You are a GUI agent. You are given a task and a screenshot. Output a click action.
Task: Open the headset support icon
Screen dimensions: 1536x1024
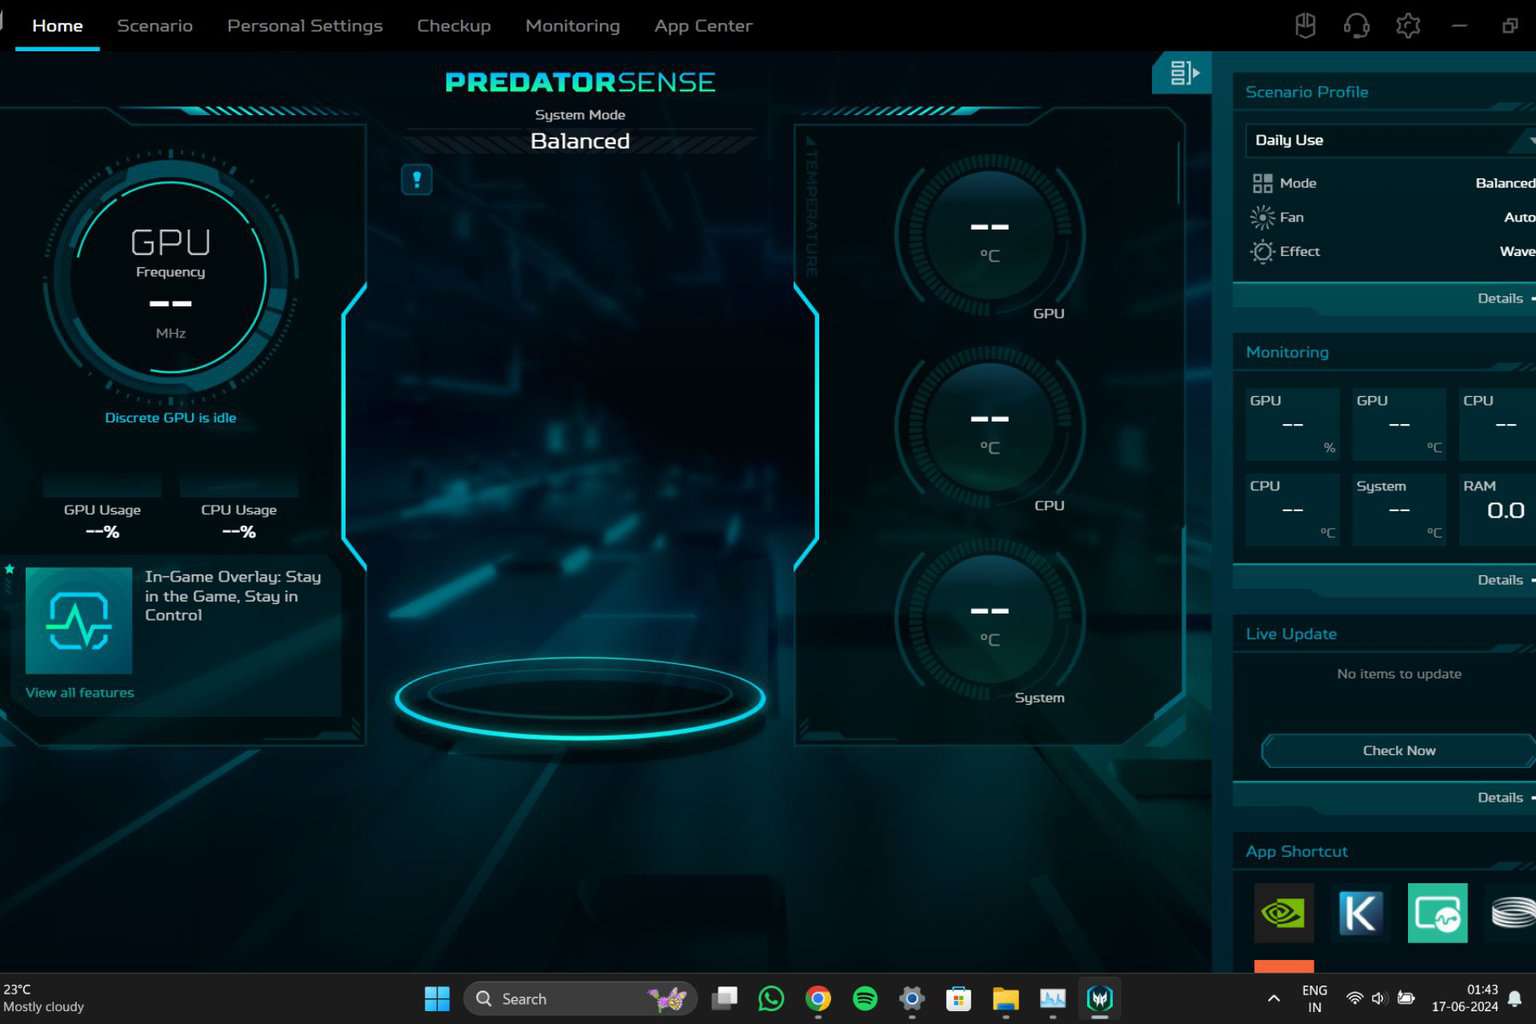click(1356, 26)
